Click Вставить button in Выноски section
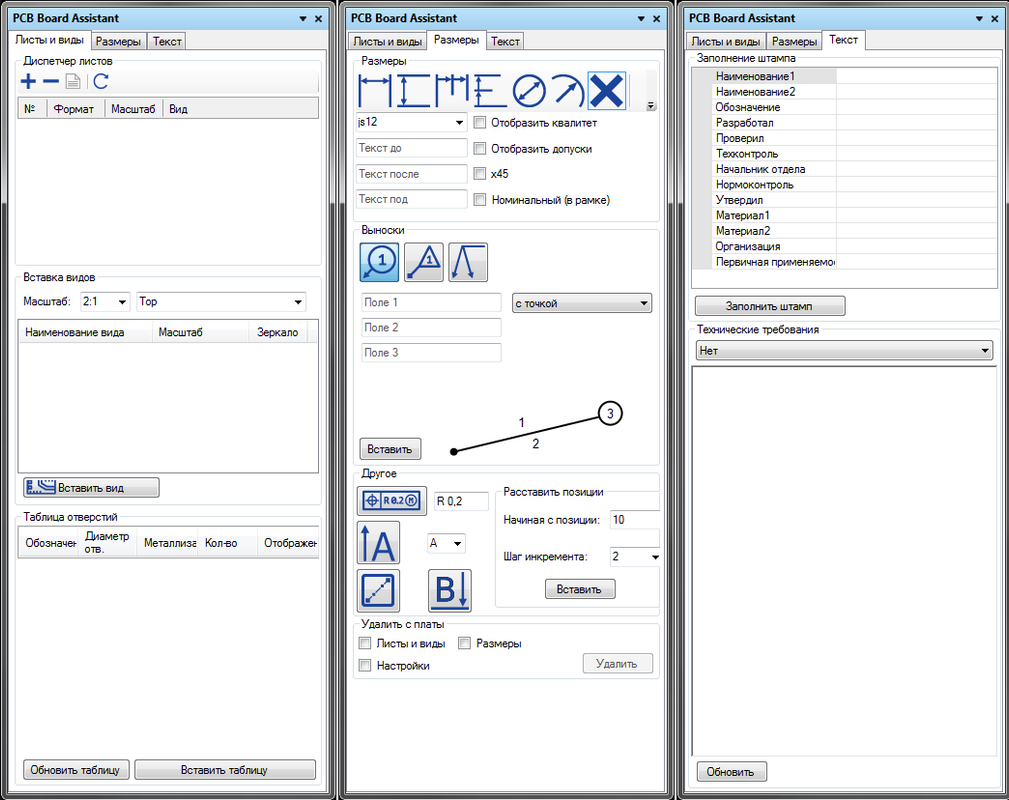The image size is (1009, 800). click(390, 449)
